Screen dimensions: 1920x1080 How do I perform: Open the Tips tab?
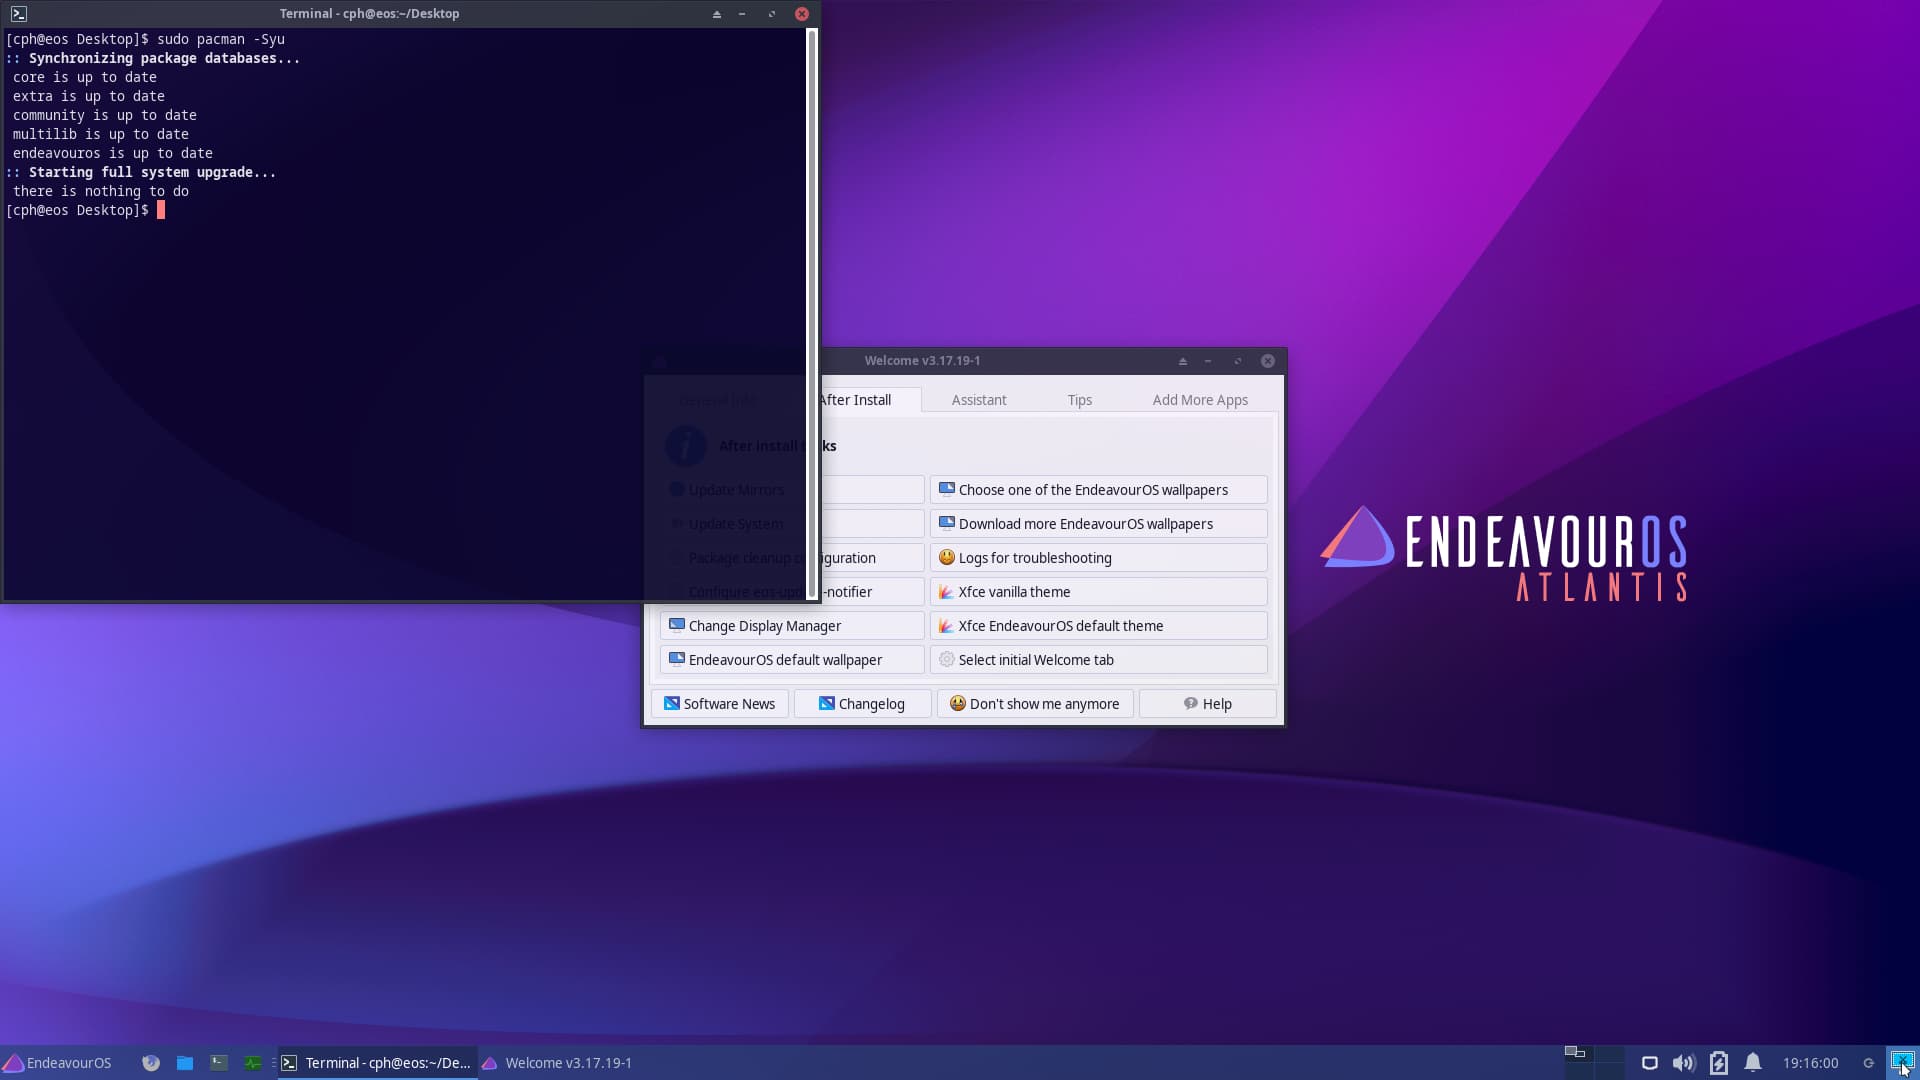[1080, 400]
